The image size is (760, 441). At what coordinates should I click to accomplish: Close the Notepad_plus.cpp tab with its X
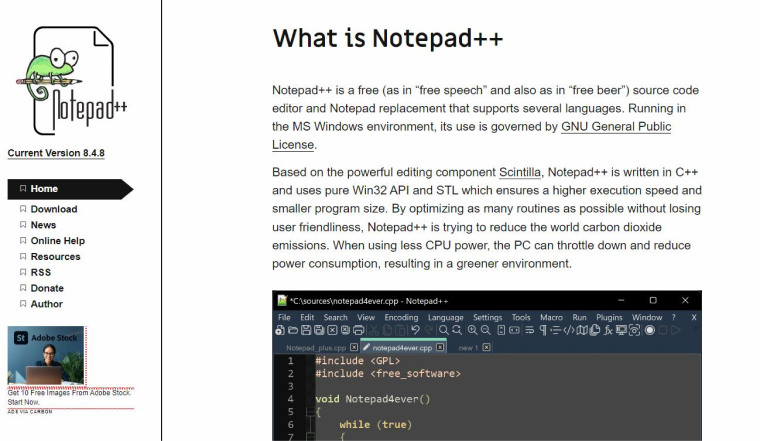tap(354, 347)
